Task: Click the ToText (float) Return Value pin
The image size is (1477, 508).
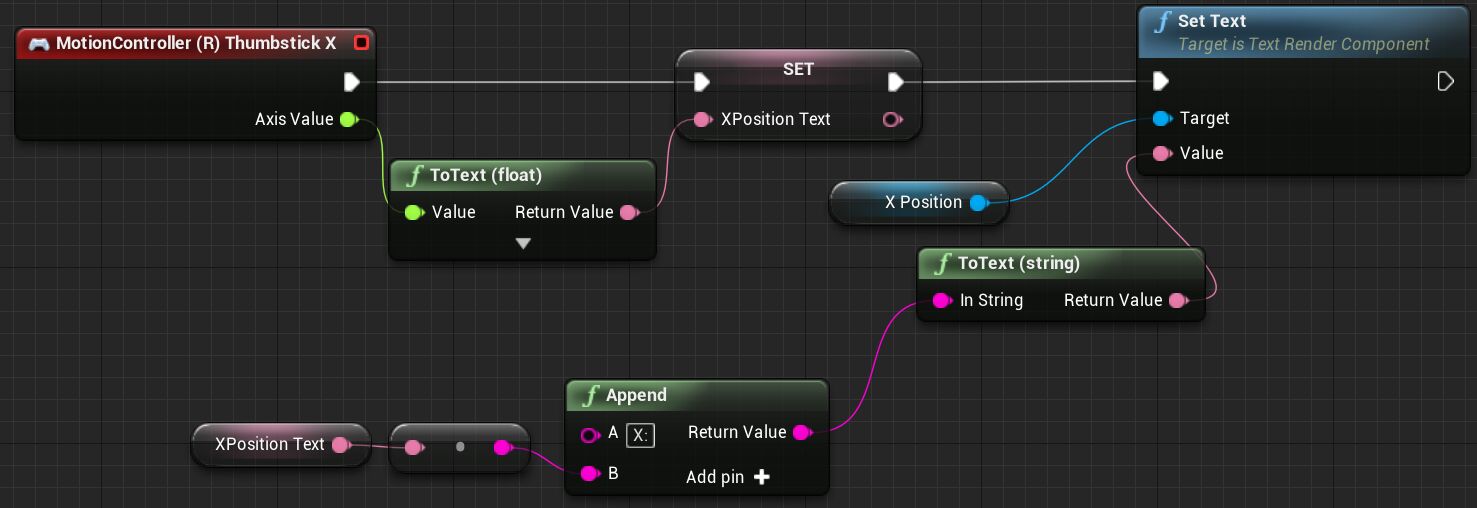Action: pos(628,212)
